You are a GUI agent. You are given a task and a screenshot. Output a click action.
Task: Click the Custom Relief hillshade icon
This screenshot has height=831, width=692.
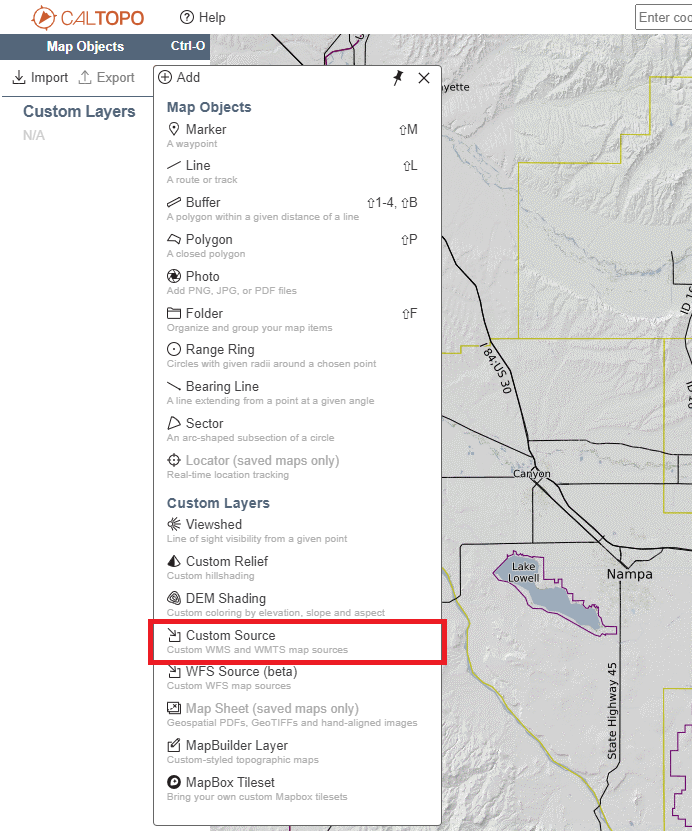tap(173, 561)
